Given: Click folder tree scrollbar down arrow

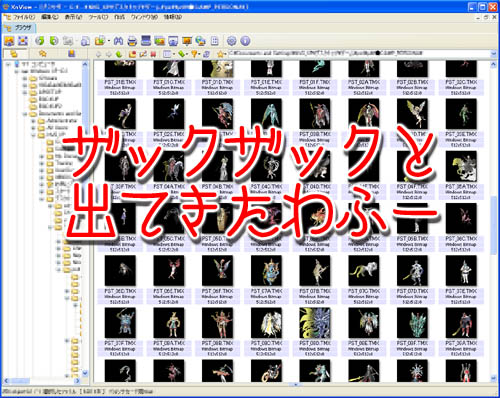Looking at the screenshot, I should point(85,373).
